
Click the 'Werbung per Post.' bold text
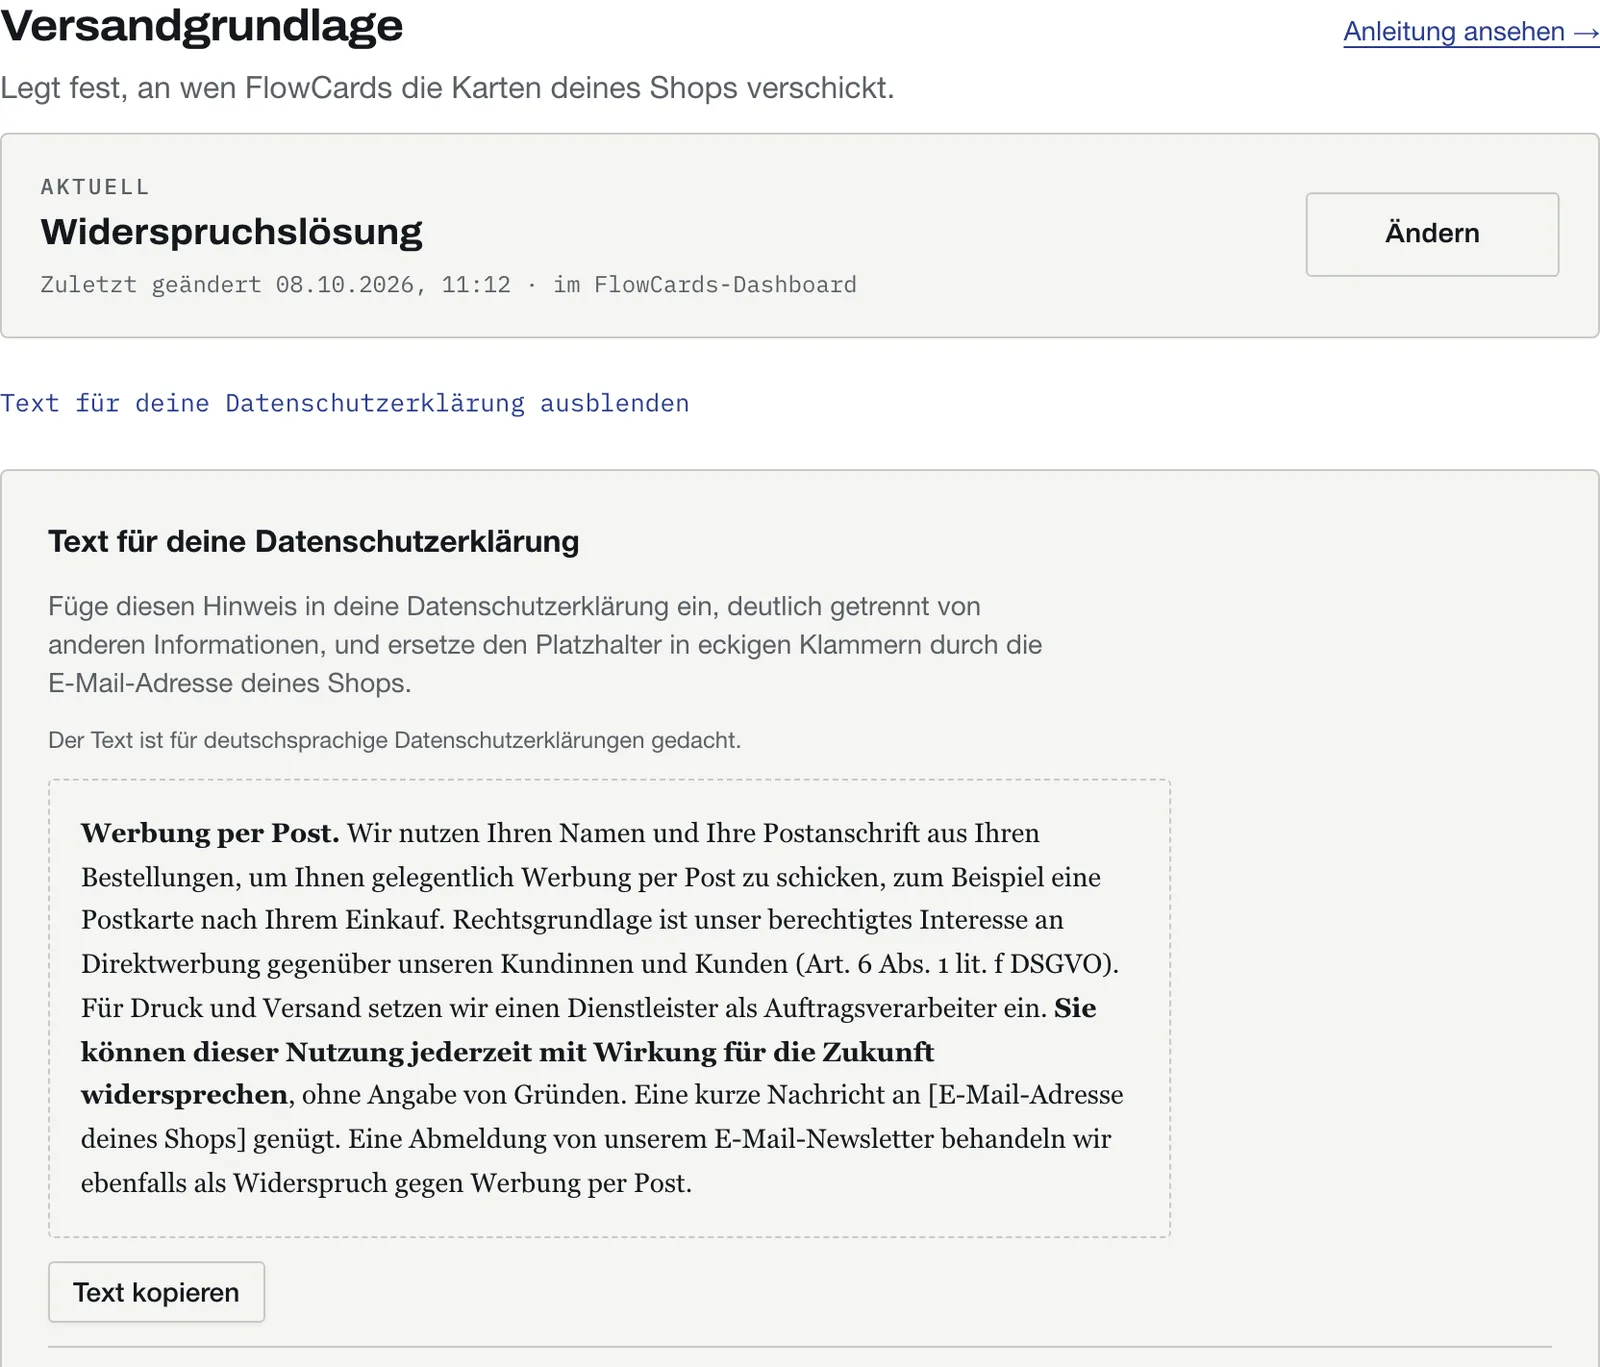click(x=210, y=833)
